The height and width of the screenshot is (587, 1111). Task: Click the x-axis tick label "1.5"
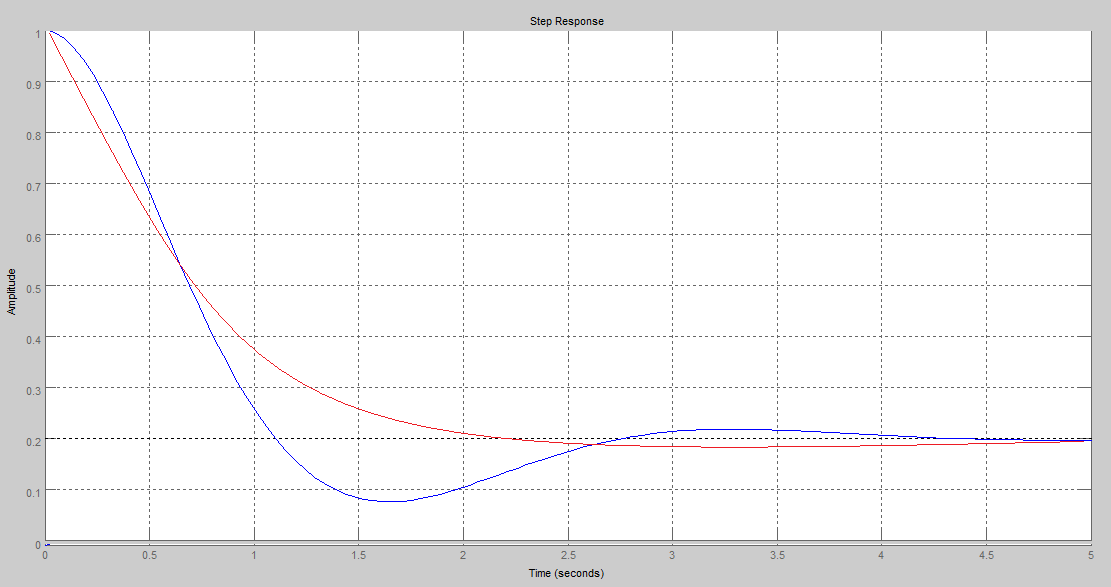(x=359, y=555)
